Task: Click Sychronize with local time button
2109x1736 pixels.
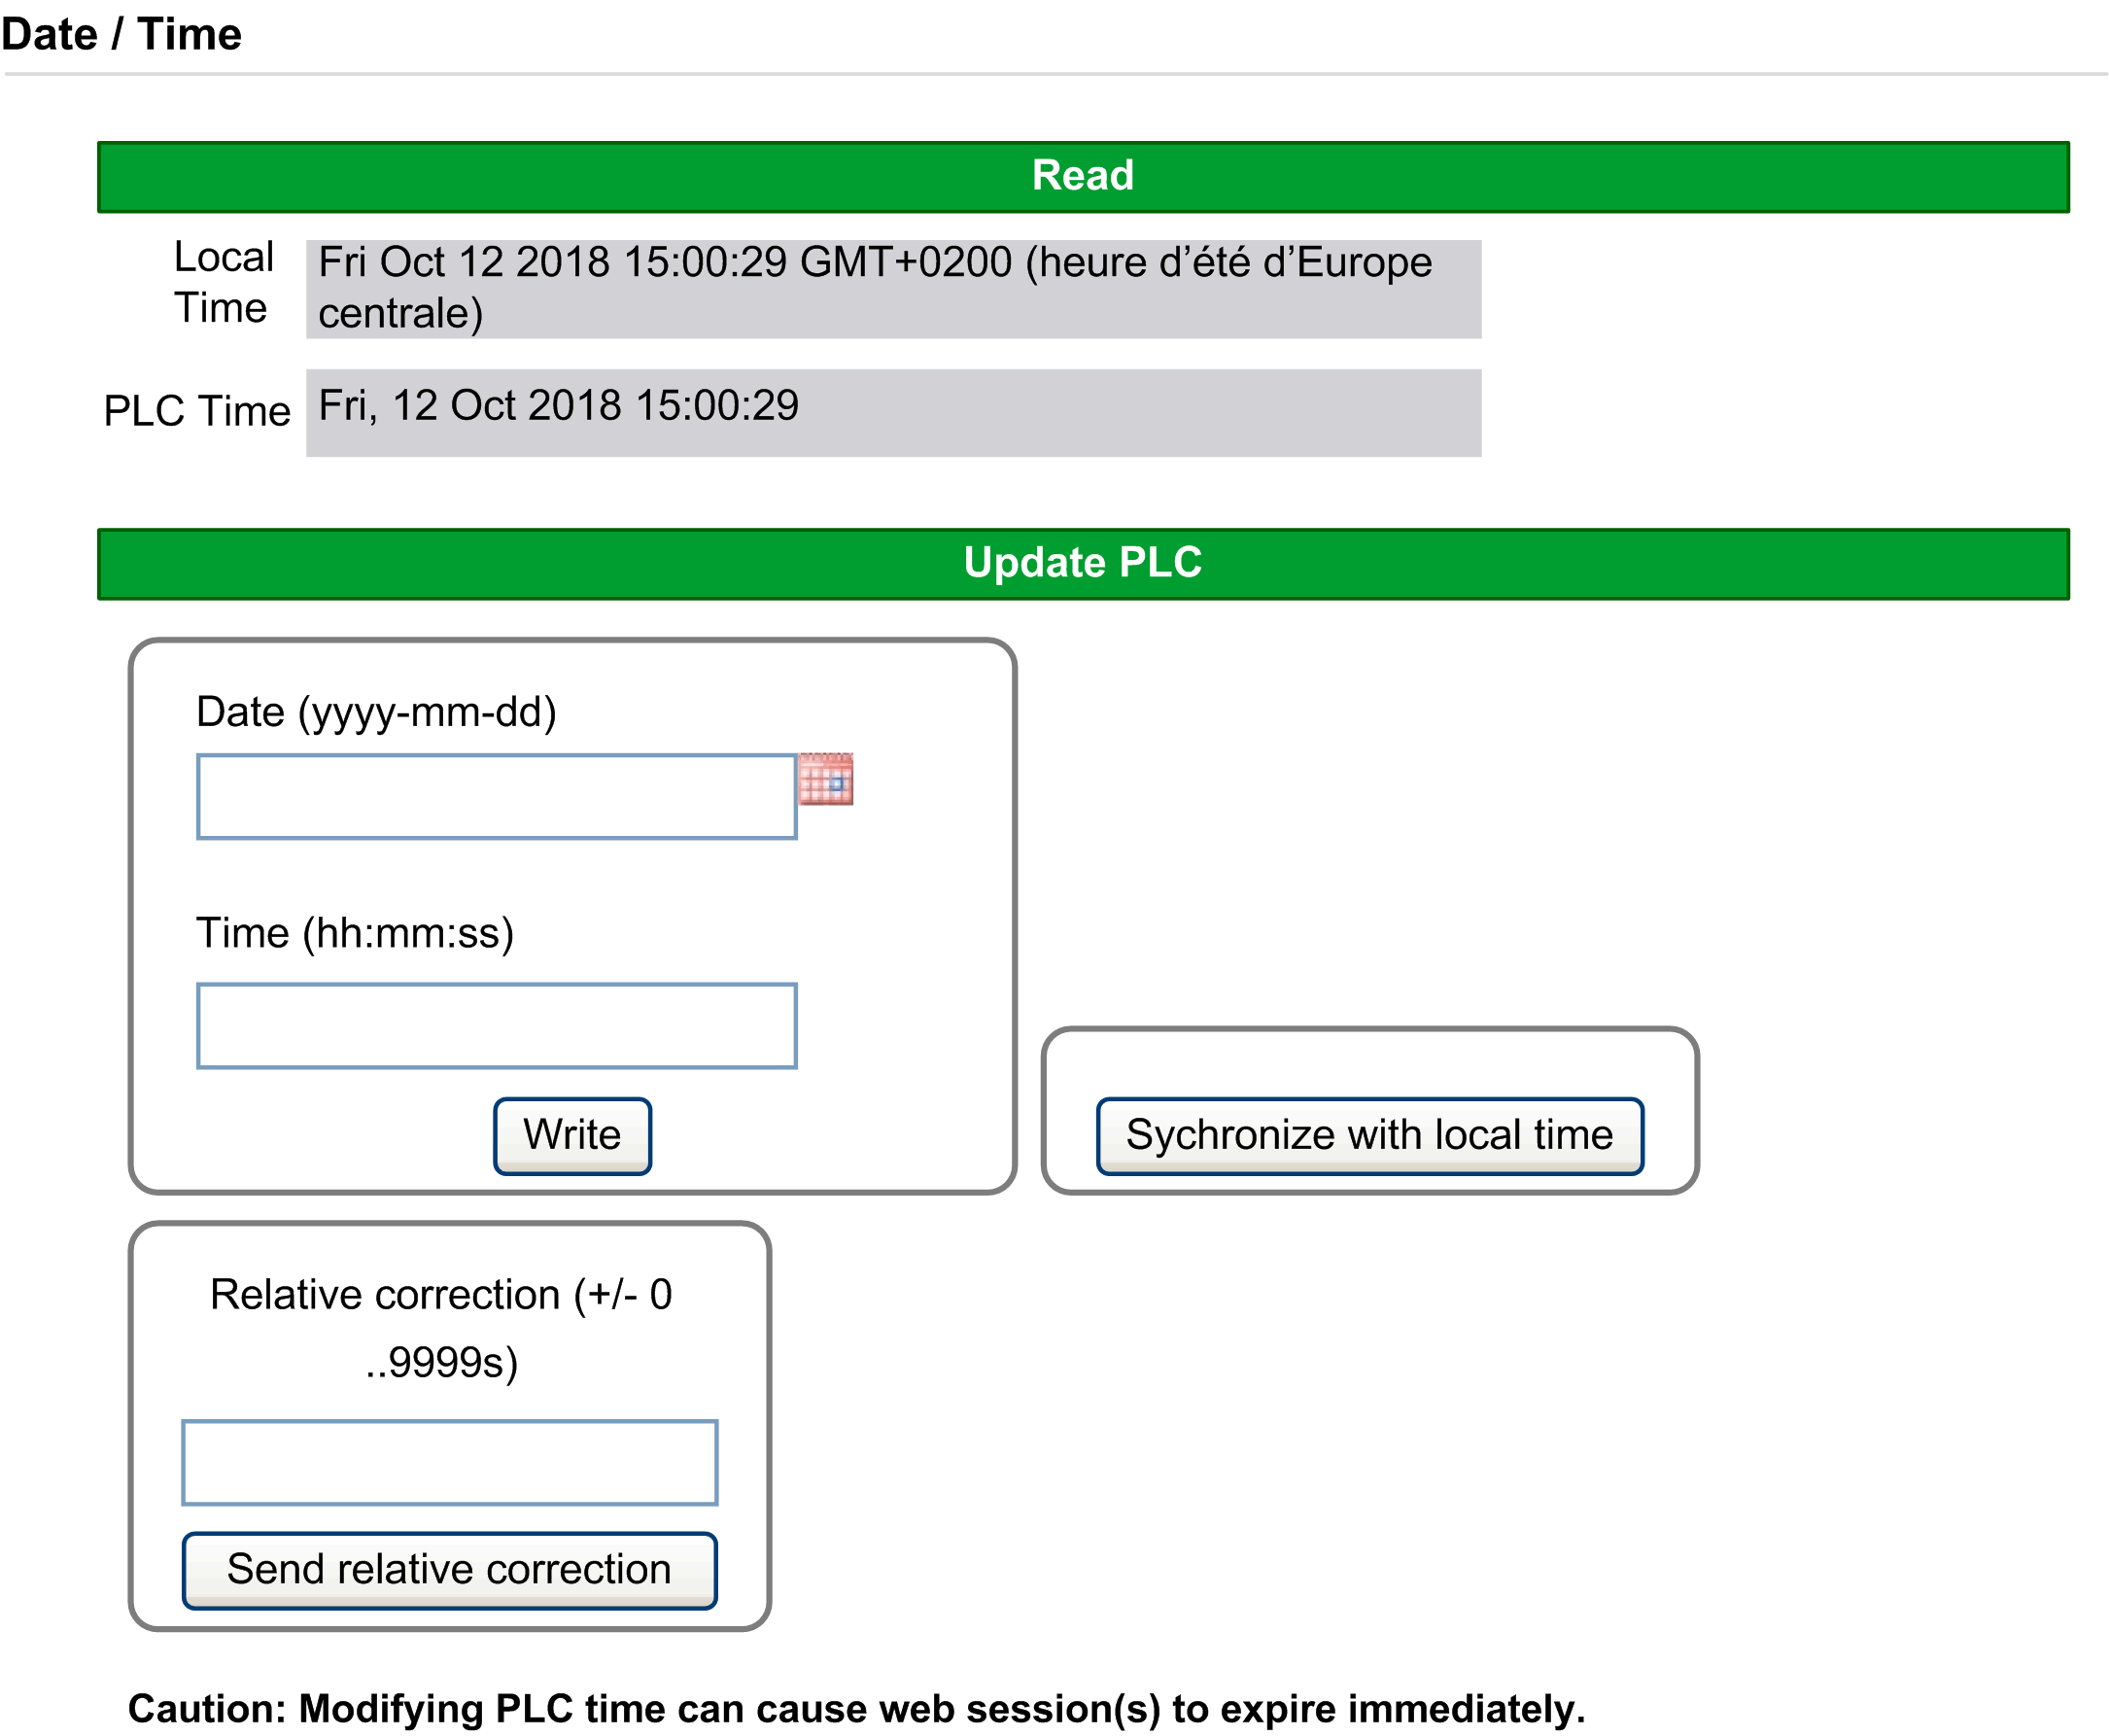Action: [1369, 1135]
